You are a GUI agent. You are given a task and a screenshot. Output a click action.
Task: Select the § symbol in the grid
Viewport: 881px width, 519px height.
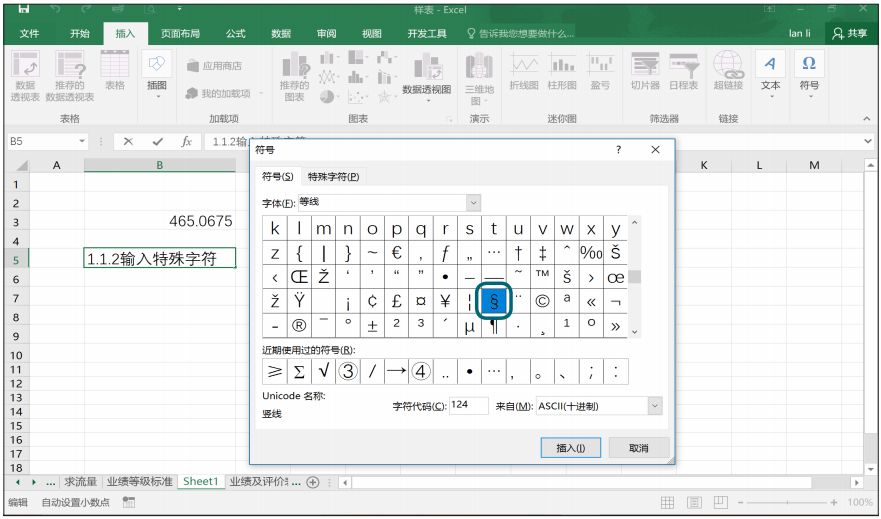494,302
